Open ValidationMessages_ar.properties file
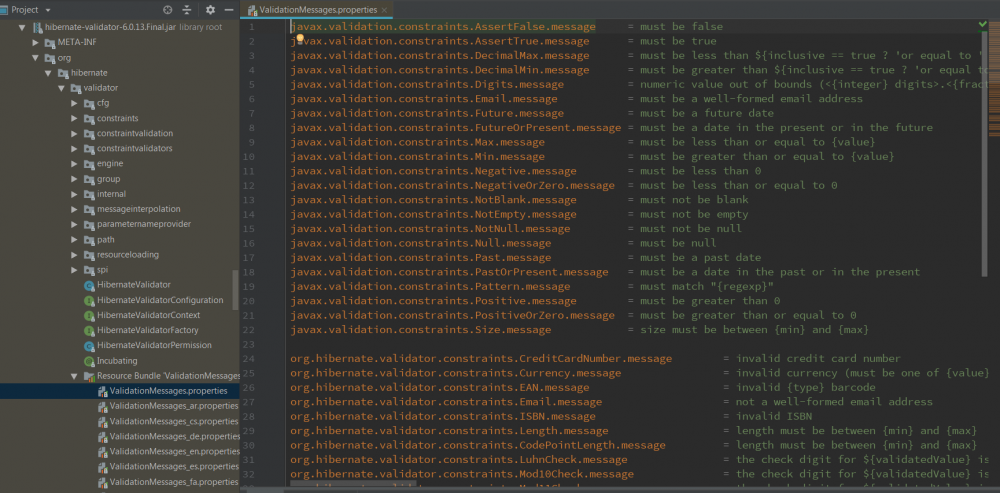This screenshot has width=1000, height=493. (x=173, y=406)
